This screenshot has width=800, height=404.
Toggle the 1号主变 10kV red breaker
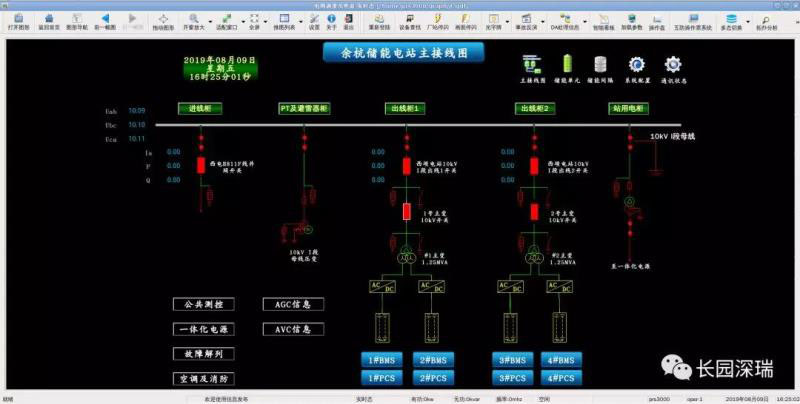407,211
